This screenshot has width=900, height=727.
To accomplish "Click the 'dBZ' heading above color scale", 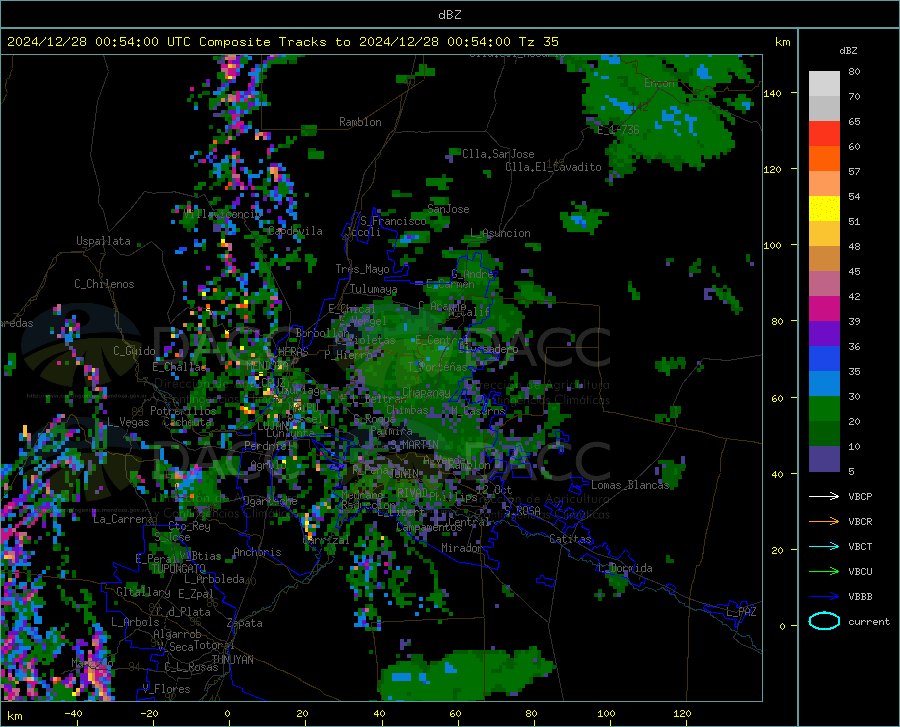I will [848, 50].
